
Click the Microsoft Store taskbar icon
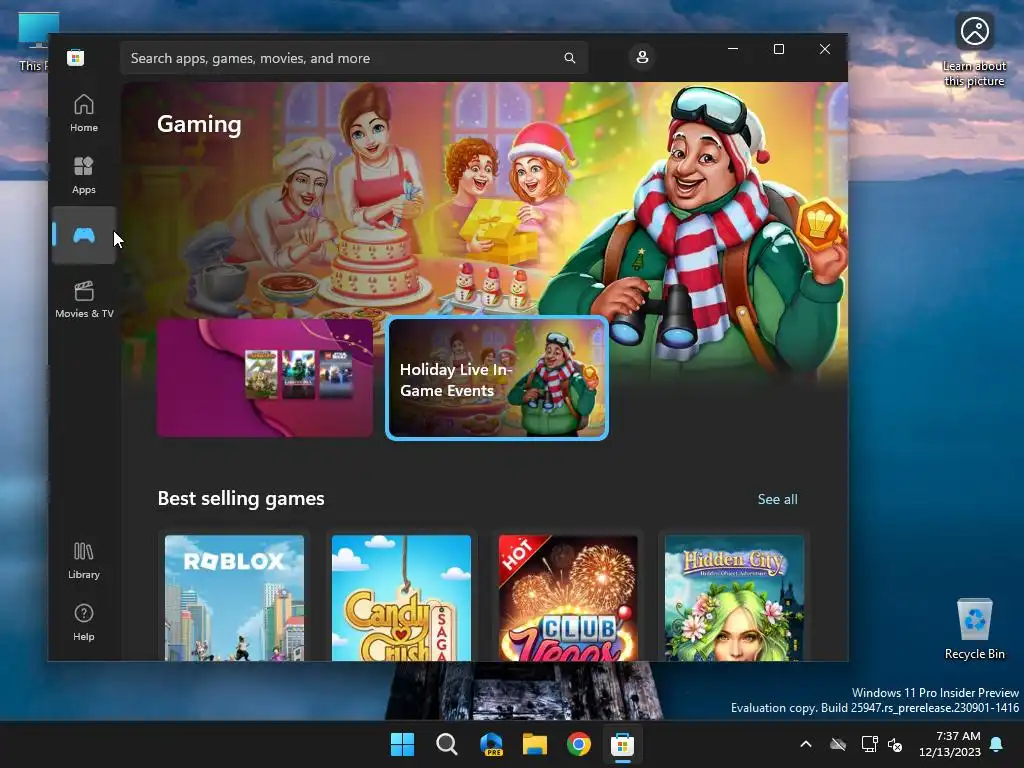(x=623, y=744)
